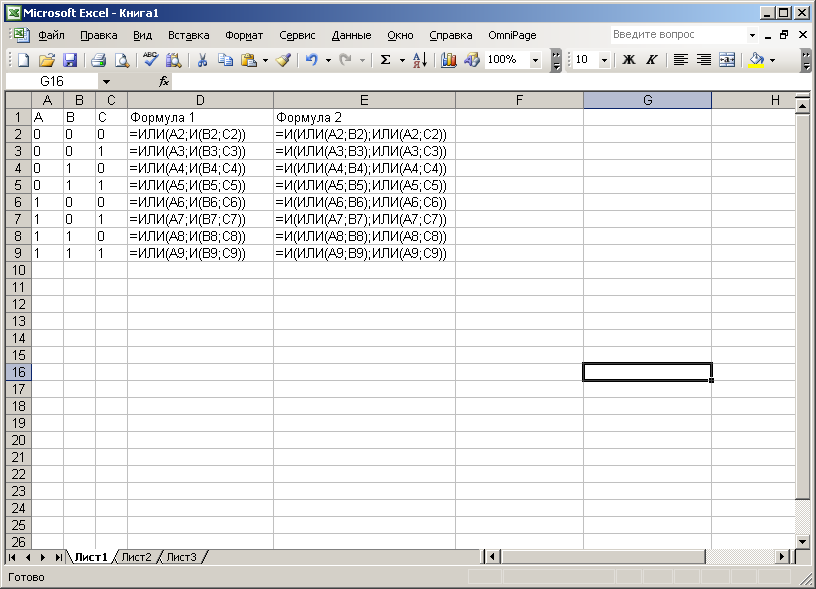Viewport: 816px width, 589px height.
Task: Open the Вид menu
Action: click(x=142, y=35)
